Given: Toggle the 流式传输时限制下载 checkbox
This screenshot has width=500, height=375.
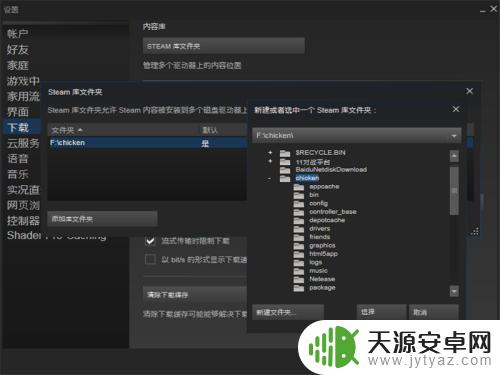Looking at the screenshot, I should [x=150, y=241].
